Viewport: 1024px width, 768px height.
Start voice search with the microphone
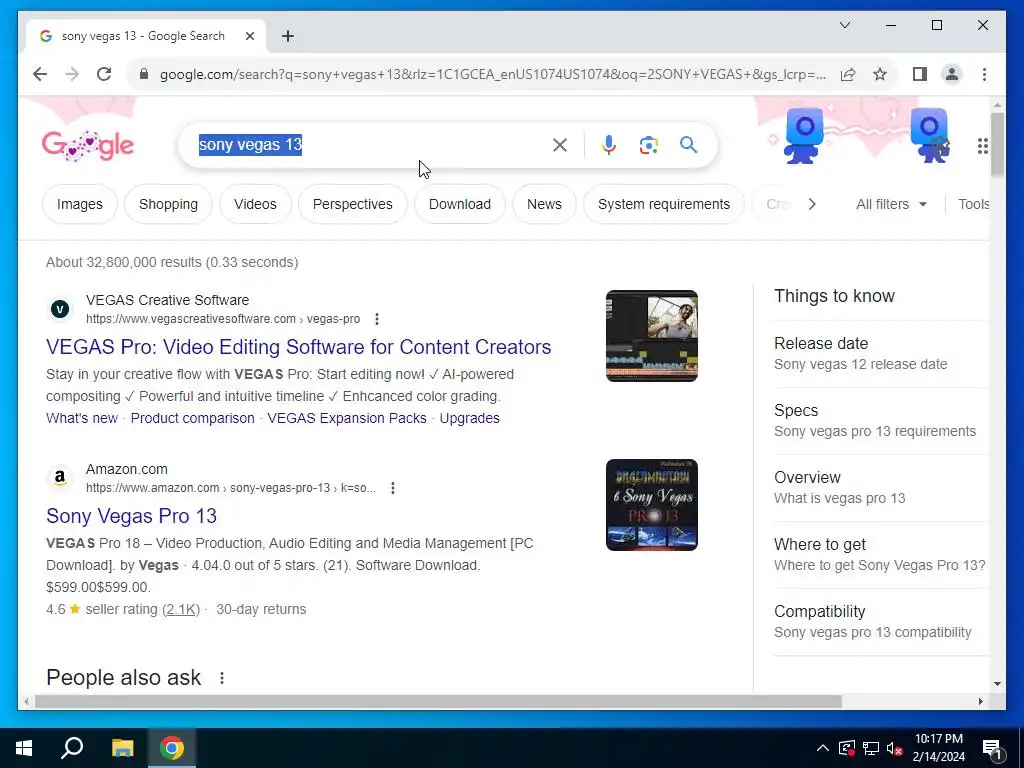pyautogui.click(x=609, y=145)
